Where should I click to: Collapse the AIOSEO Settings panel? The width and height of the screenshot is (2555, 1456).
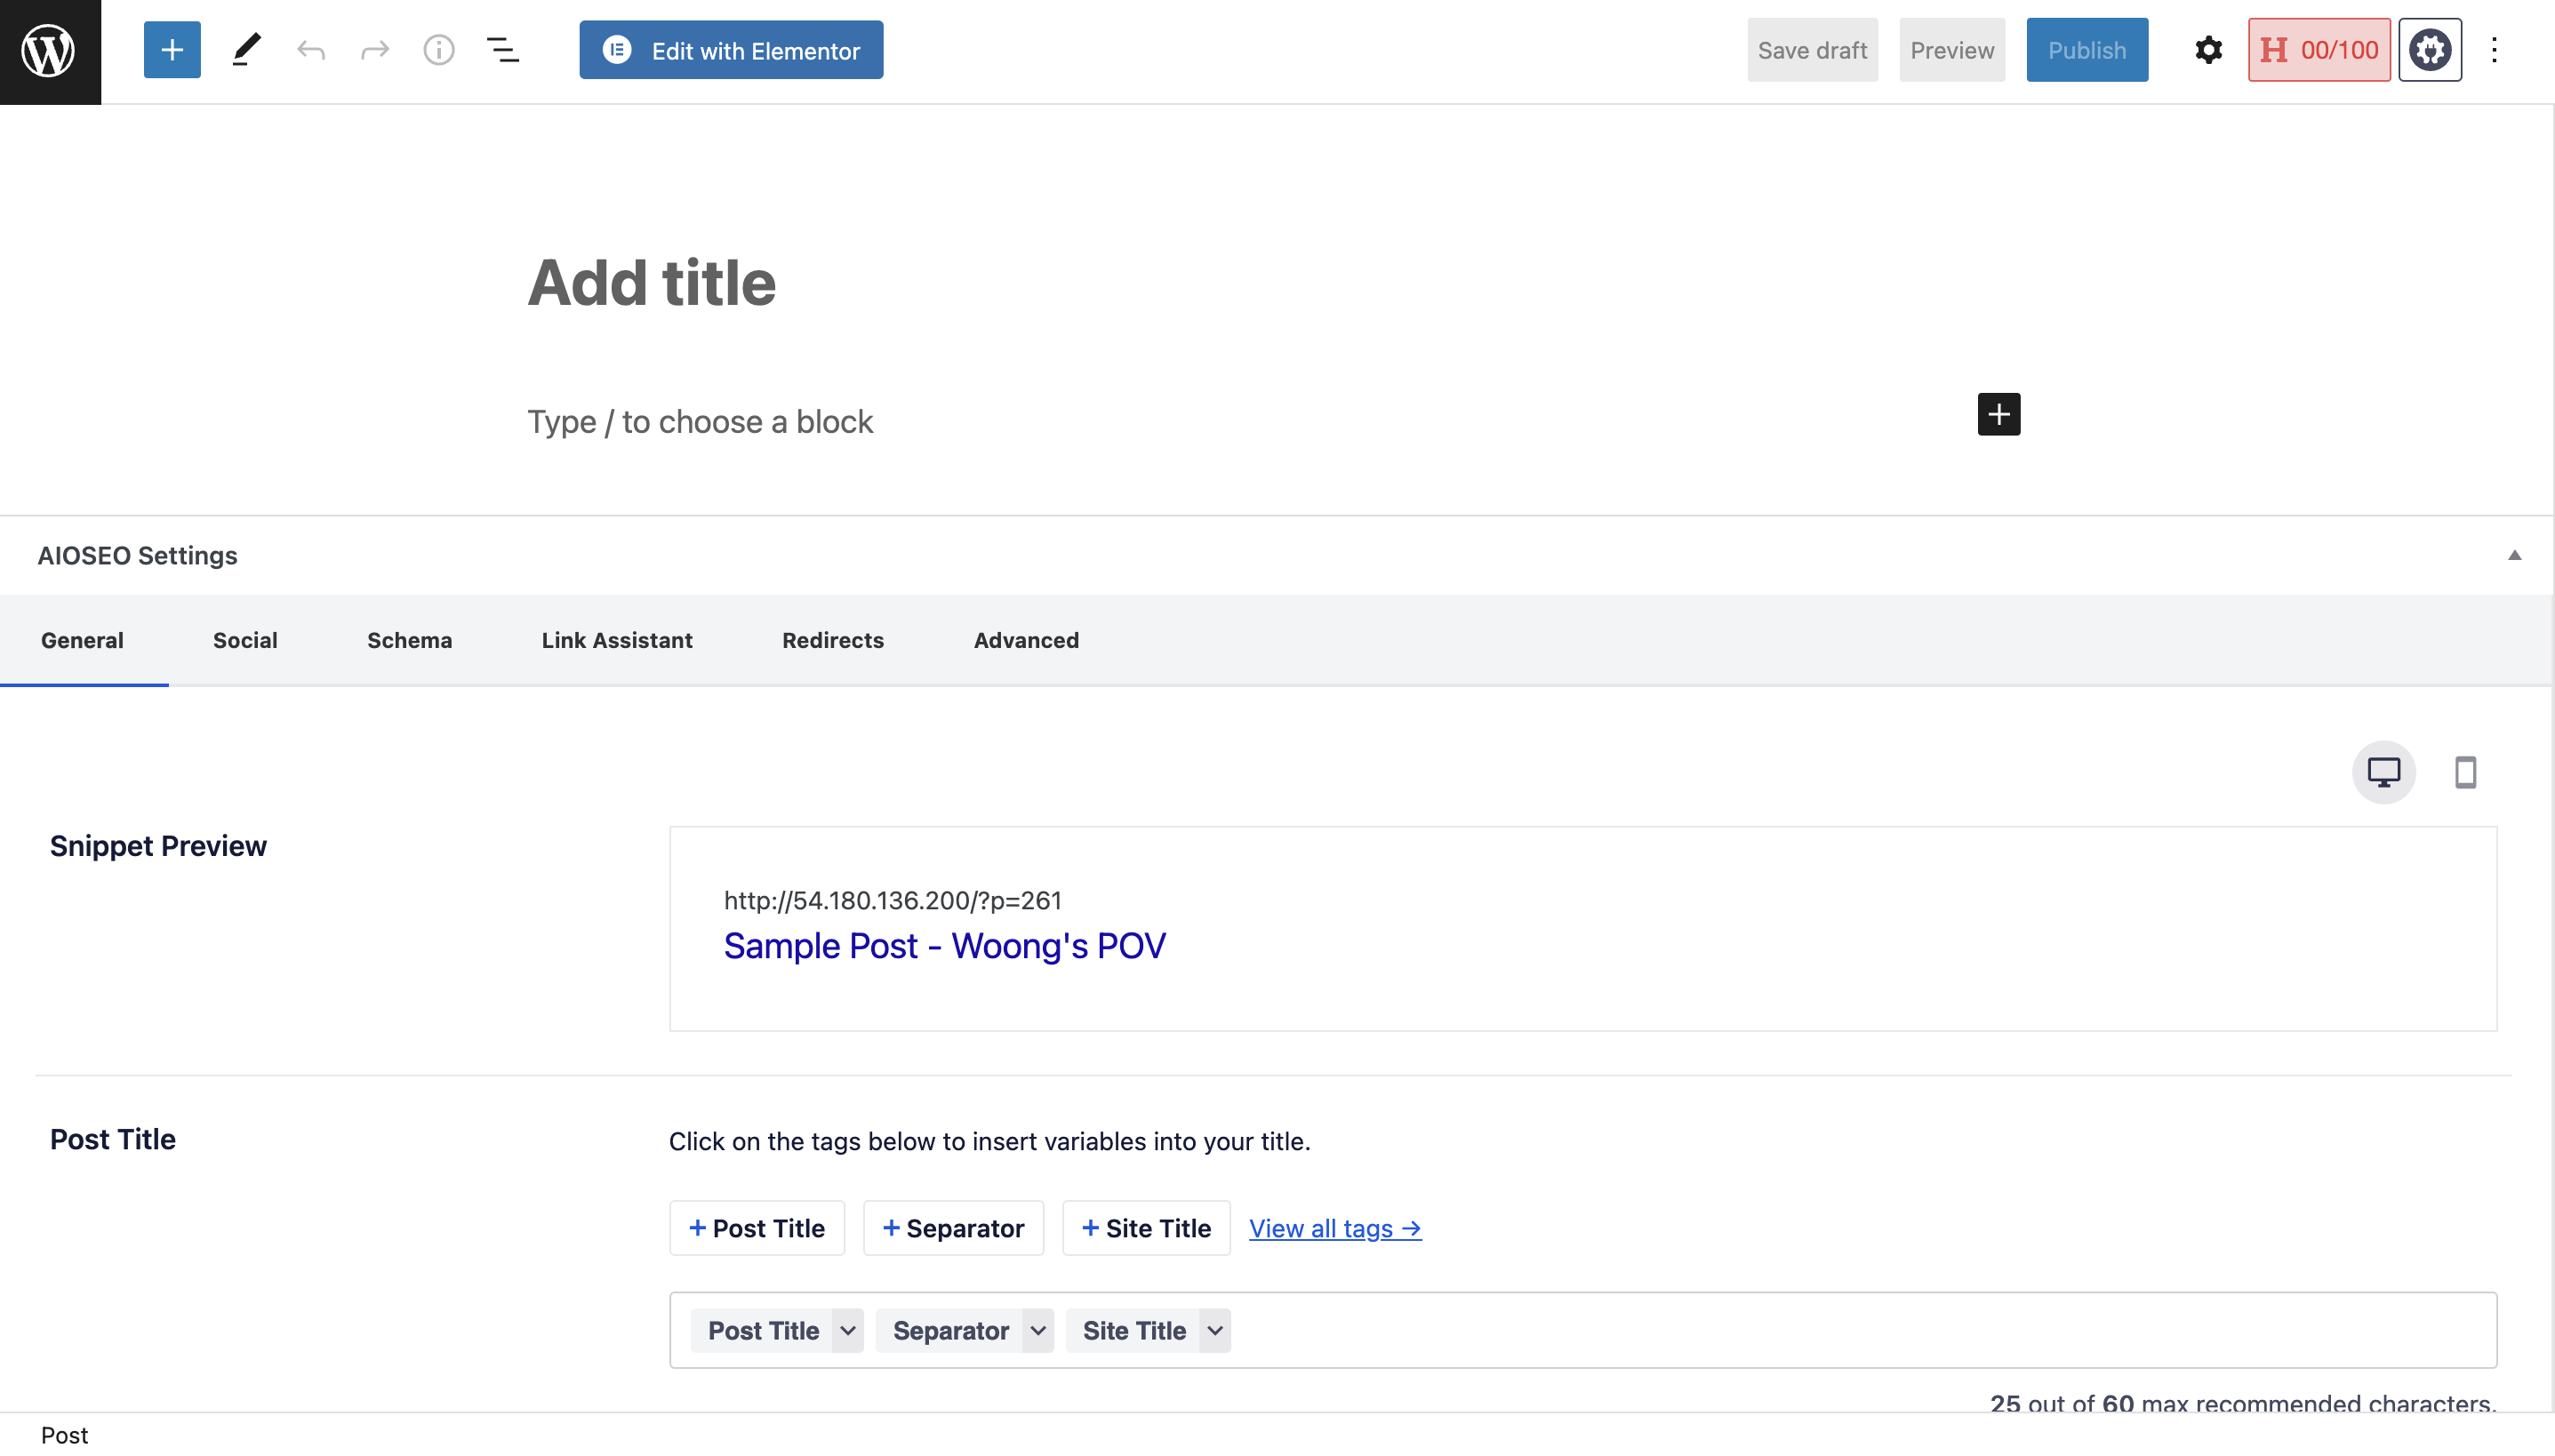(x=2514, y=555)
